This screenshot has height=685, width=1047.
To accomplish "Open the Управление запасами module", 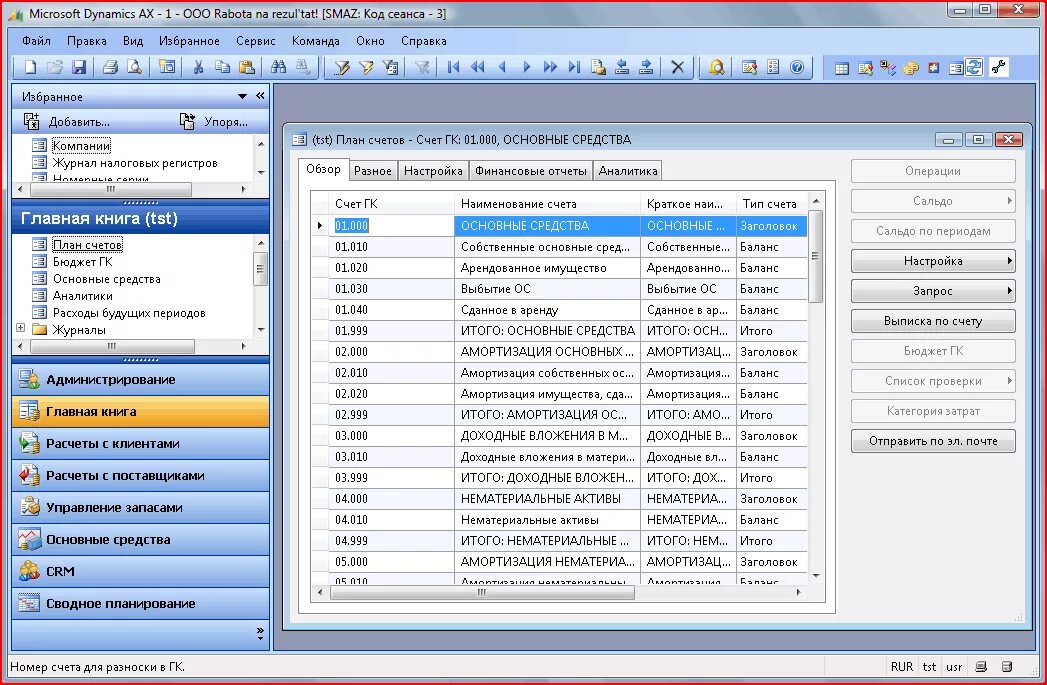I will 140,507.
